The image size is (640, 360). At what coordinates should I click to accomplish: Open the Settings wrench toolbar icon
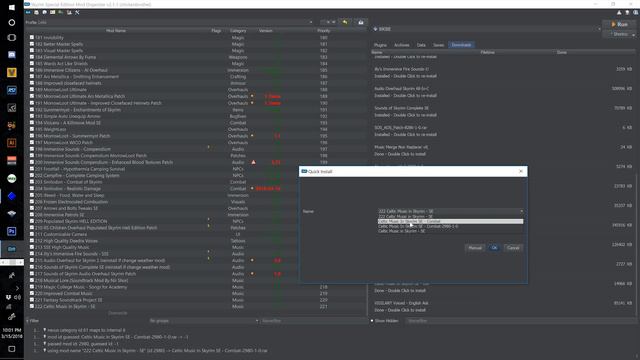point(77,13)
